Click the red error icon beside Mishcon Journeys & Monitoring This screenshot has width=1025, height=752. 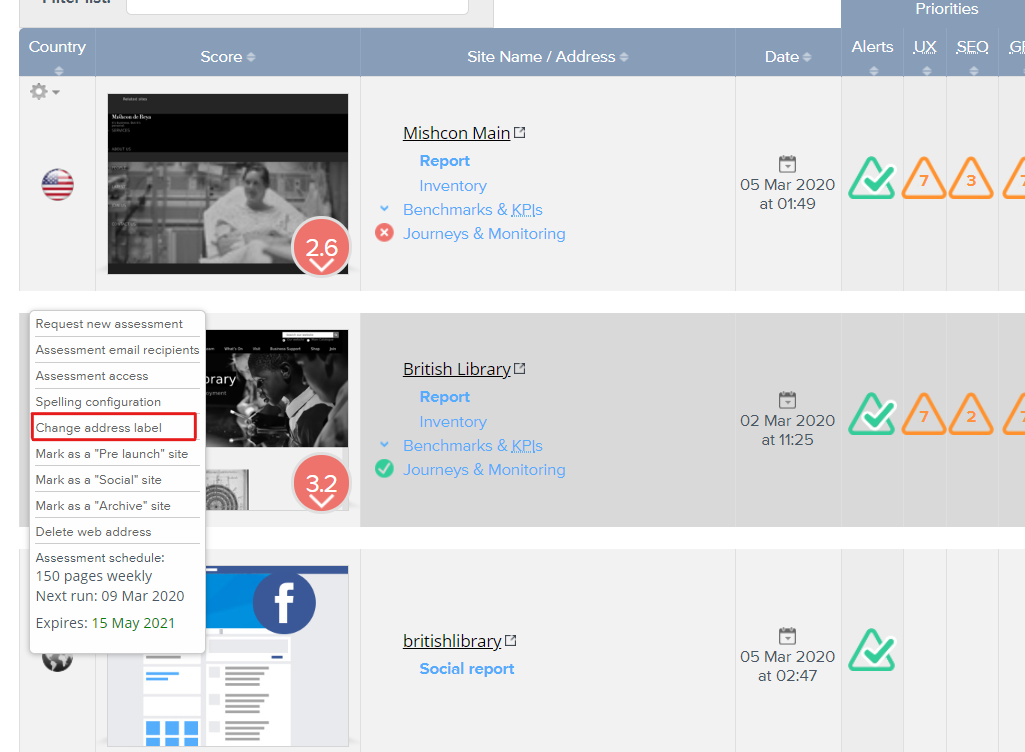(x=384, y=233)
